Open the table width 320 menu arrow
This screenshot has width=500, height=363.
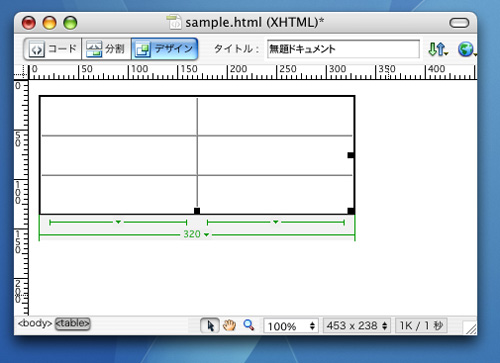pyautogui.click(x=206, y=235)
